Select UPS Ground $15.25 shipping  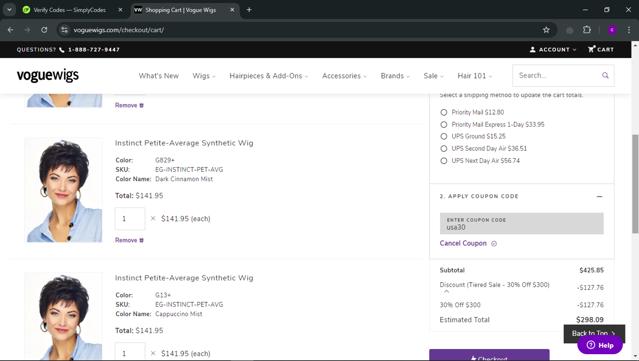click(x=444, y=136)
